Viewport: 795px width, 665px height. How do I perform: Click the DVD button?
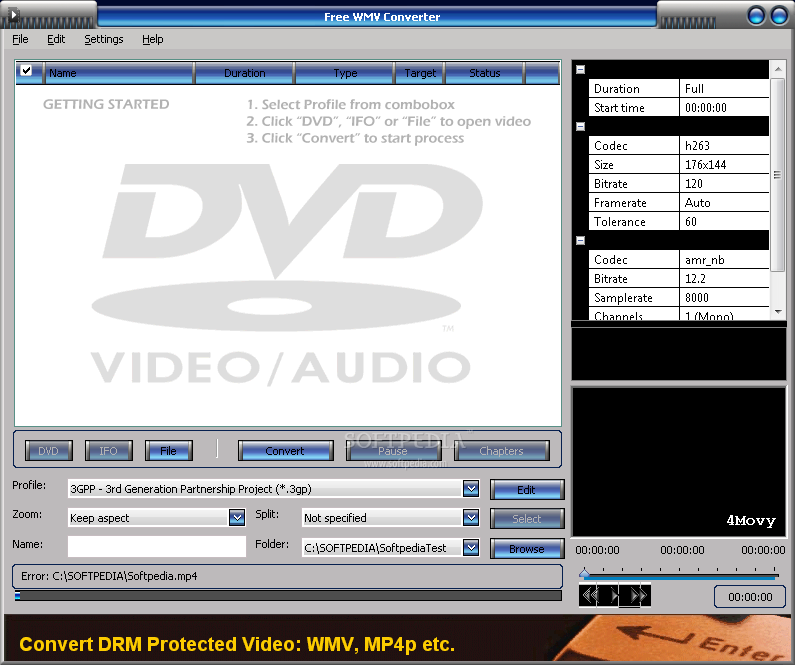click(x=49, y=451)
